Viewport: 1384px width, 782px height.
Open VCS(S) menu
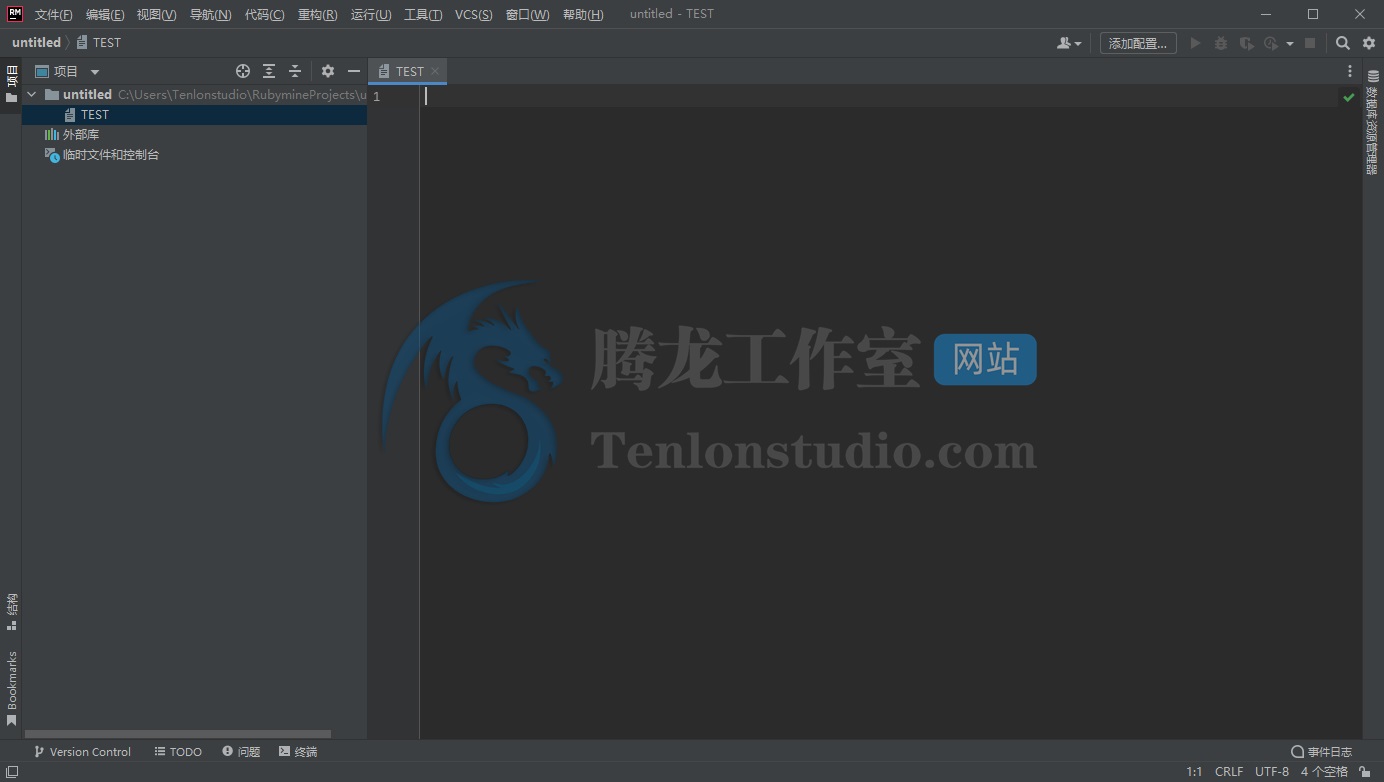pos(473,14)
